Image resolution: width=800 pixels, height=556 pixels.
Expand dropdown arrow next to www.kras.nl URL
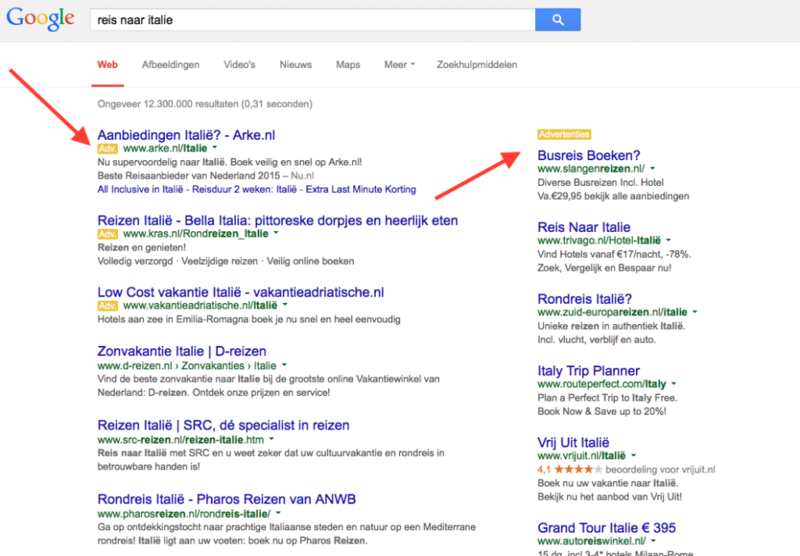[x=276, y=233]
